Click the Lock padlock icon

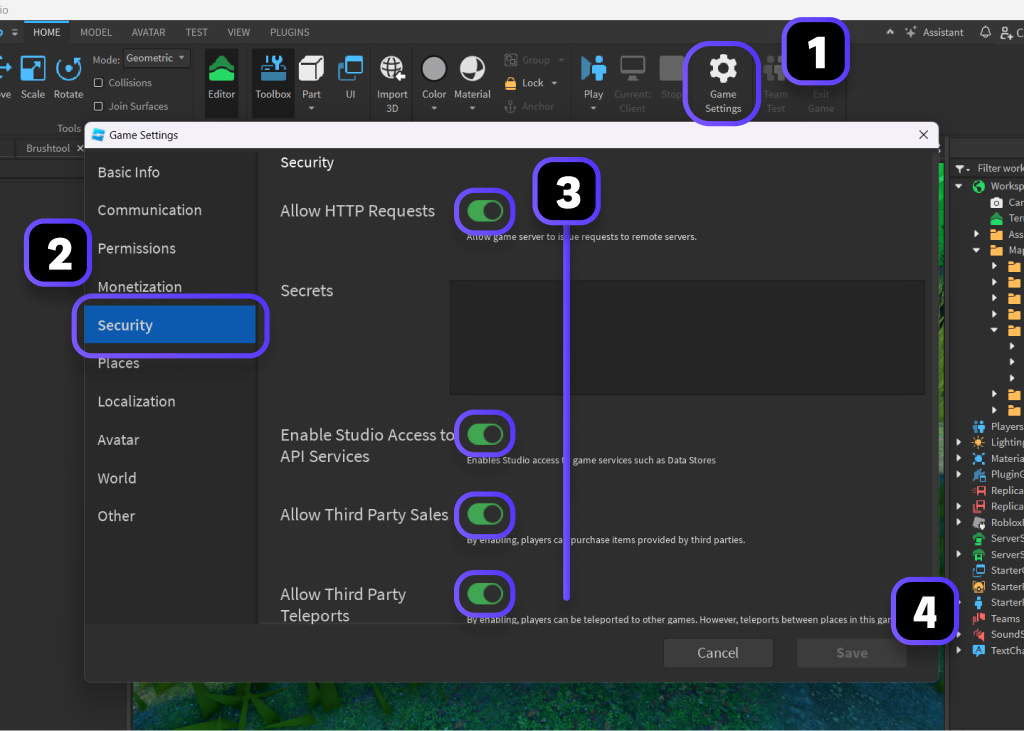pos(511,83)
